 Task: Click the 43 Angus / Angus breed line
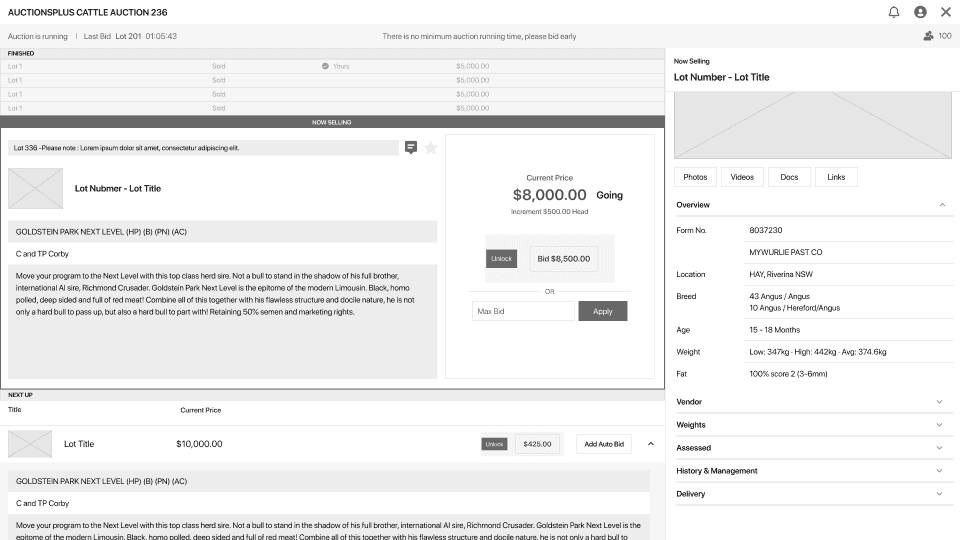coord(779,296)
